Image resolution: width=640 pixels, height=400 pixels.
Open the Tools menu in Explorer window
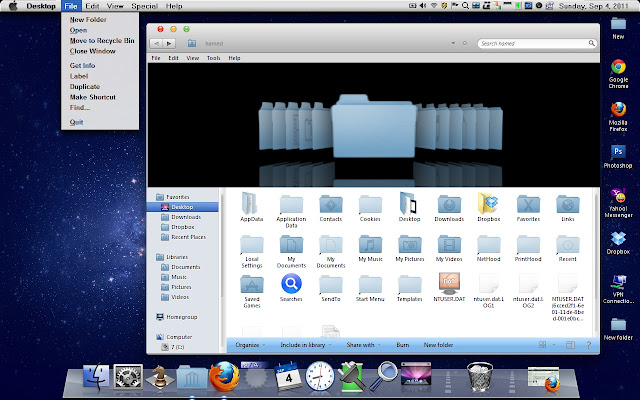[x=213, y=58]
